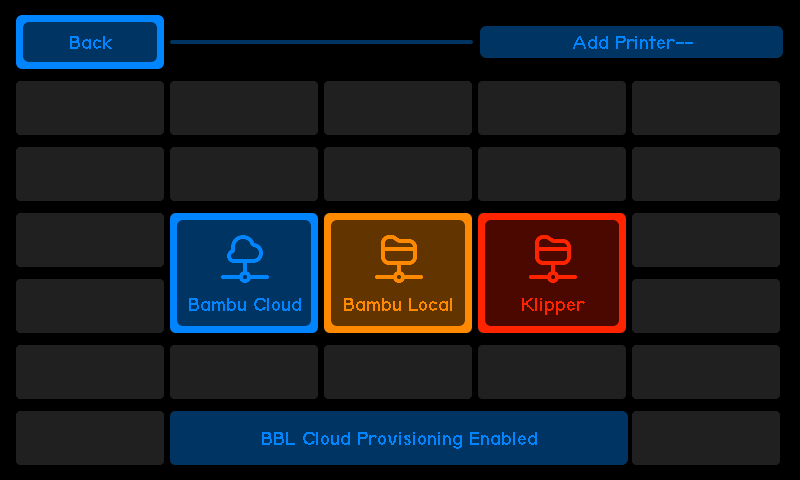Click the orange network folder icon
This screenshot has height=480, width=800.
[x=399, y=259]
